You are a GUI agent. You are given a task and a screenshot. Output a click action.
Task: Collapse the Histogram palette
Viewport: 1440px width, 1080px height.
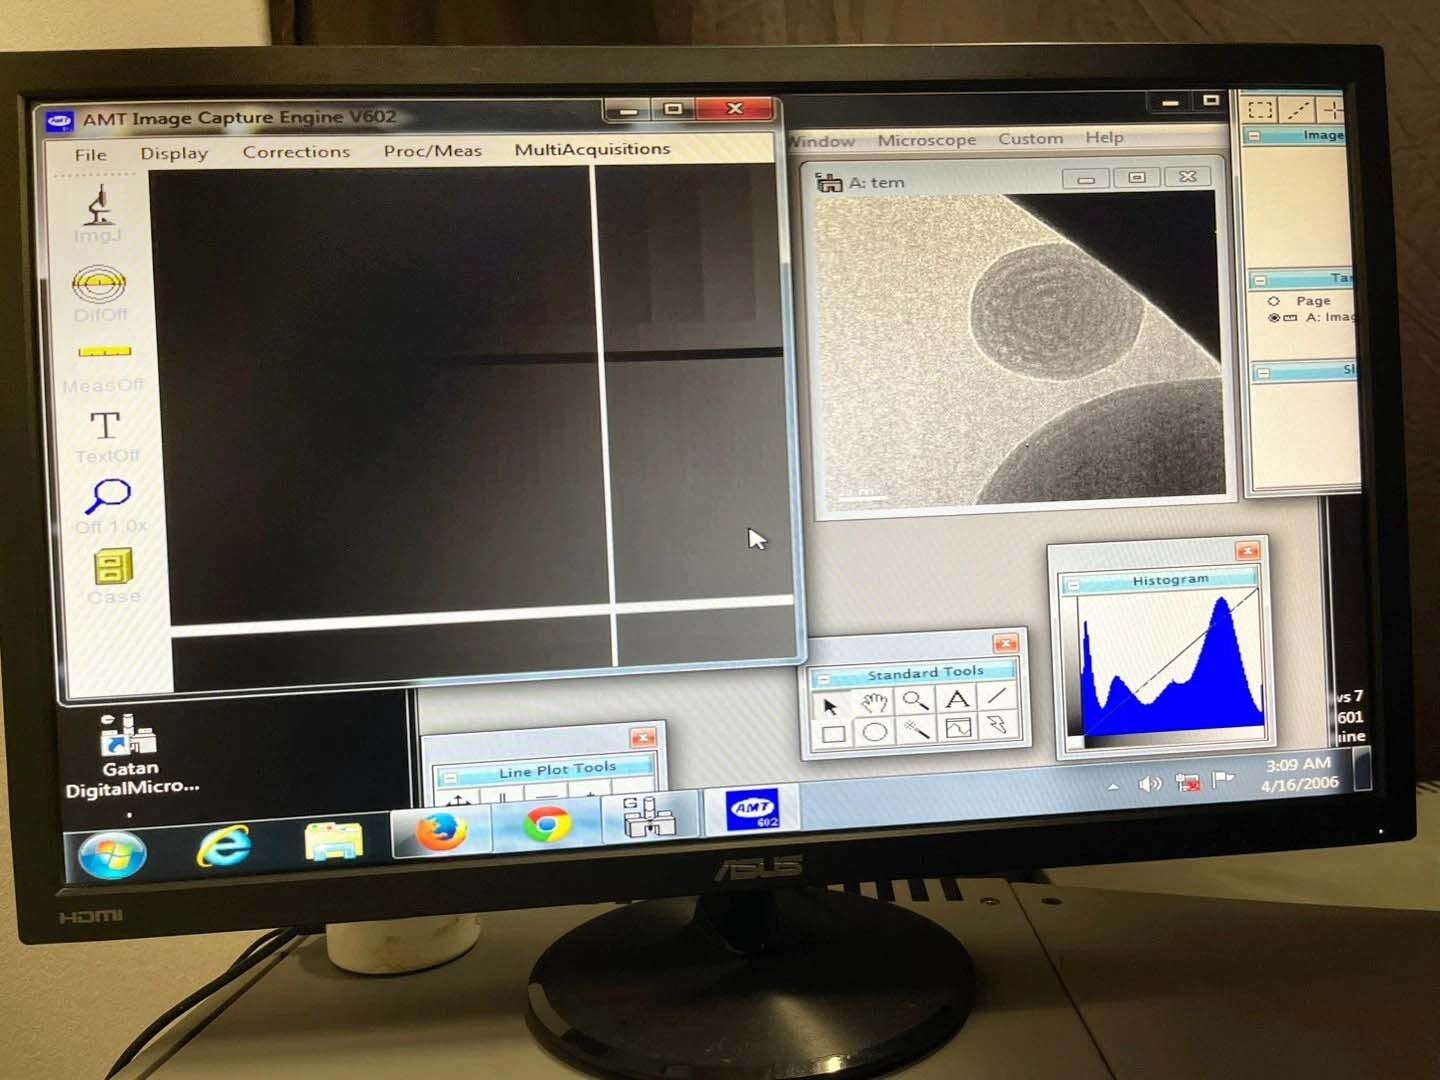click(1073, 586)
